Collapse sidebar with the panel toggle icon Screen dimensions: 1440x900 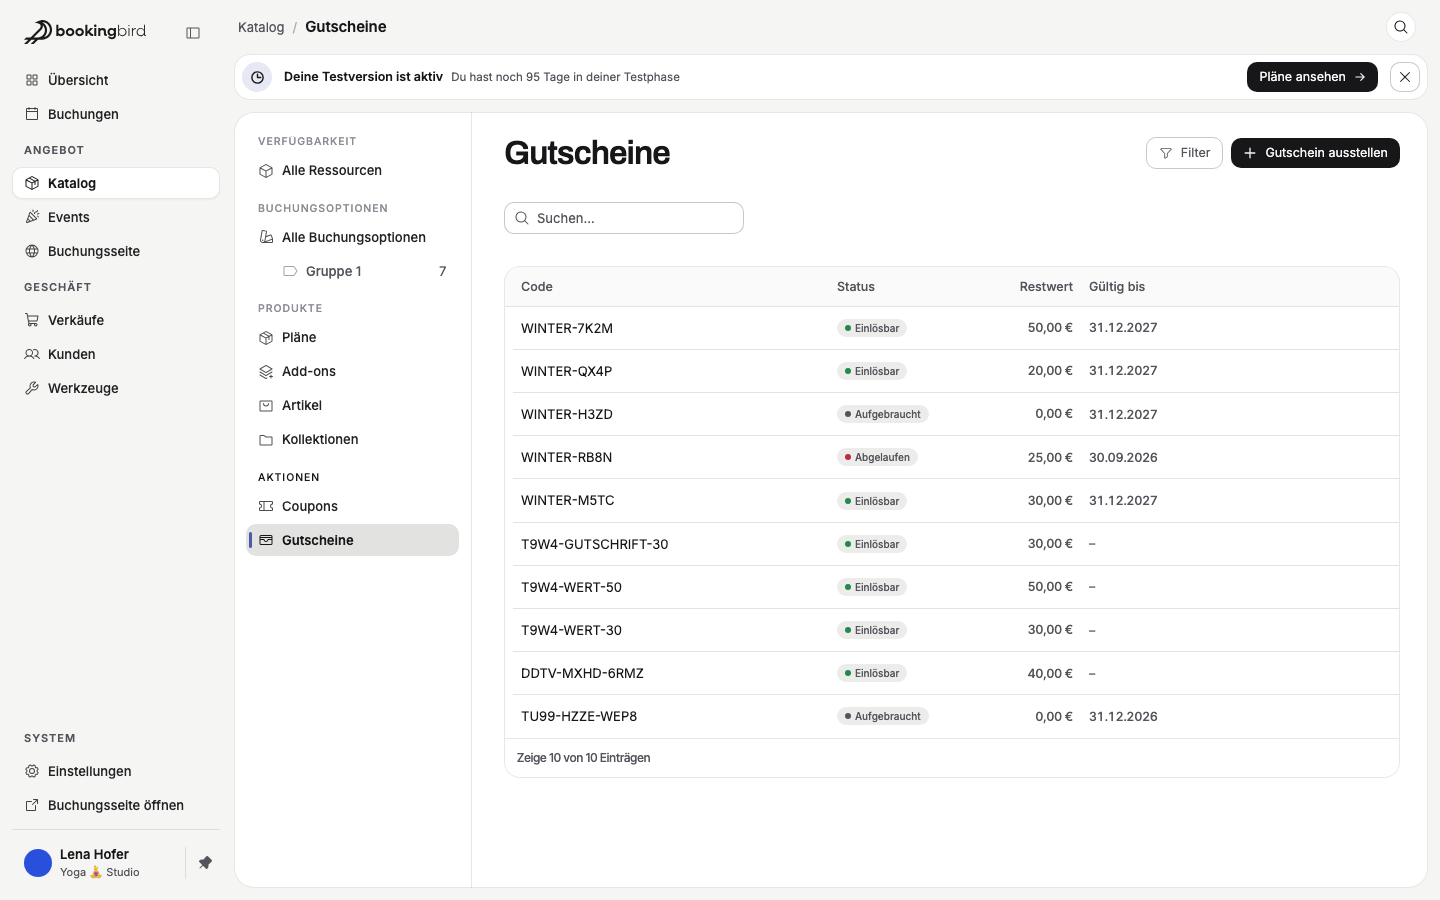[x=193, y=33]
